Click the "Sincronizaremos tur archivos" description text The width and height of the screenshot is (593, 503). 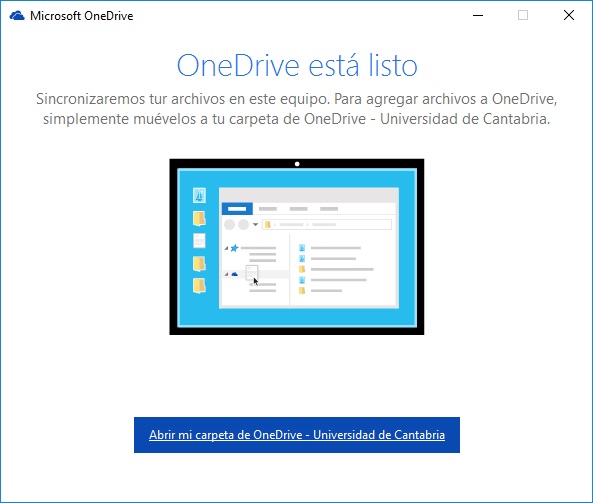296,109
